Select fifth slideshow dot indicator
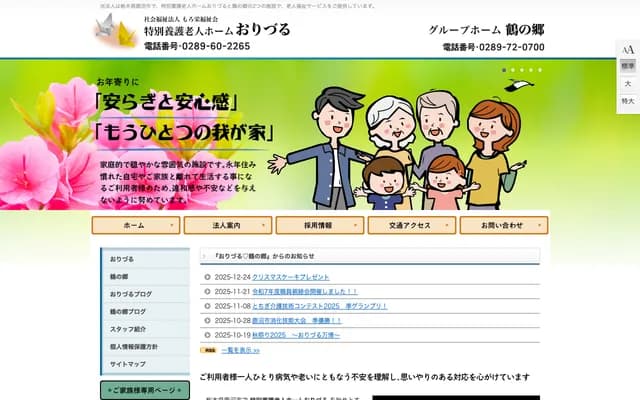This screenshot has height=400, width=640. coord(540,70)
